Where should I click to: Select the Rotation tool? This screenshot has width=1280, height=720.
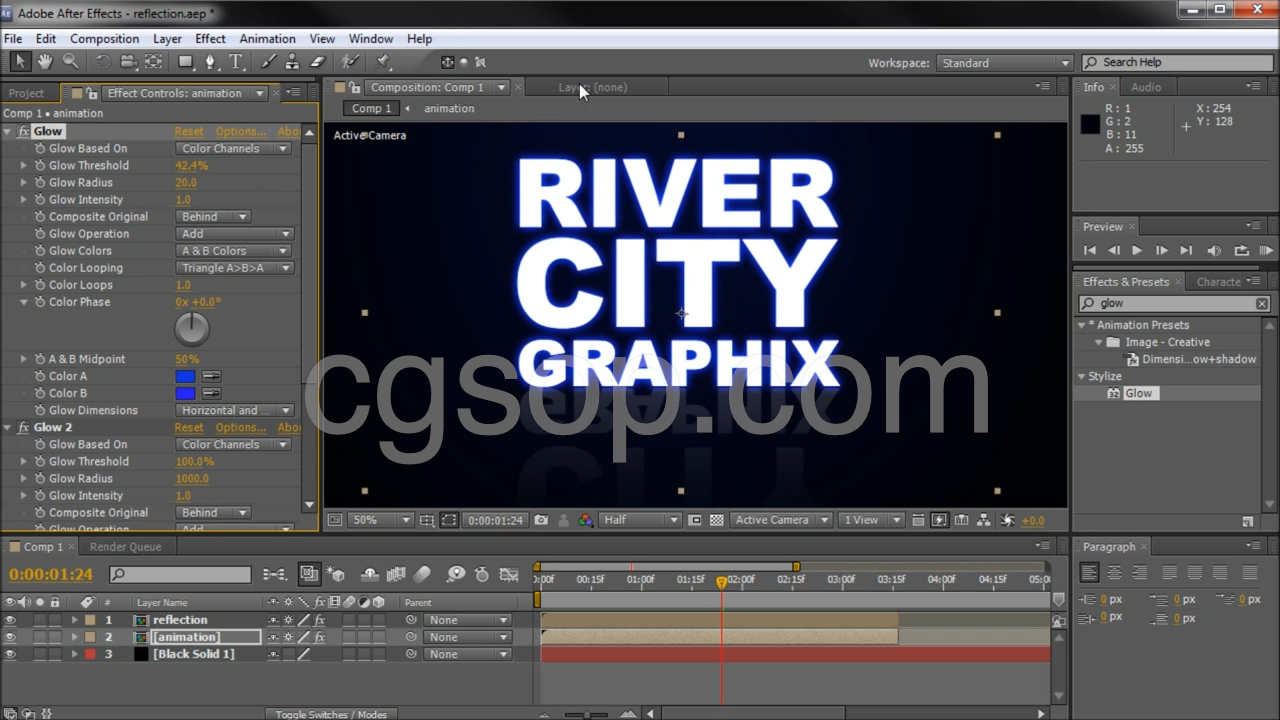[x=103, y=62]
